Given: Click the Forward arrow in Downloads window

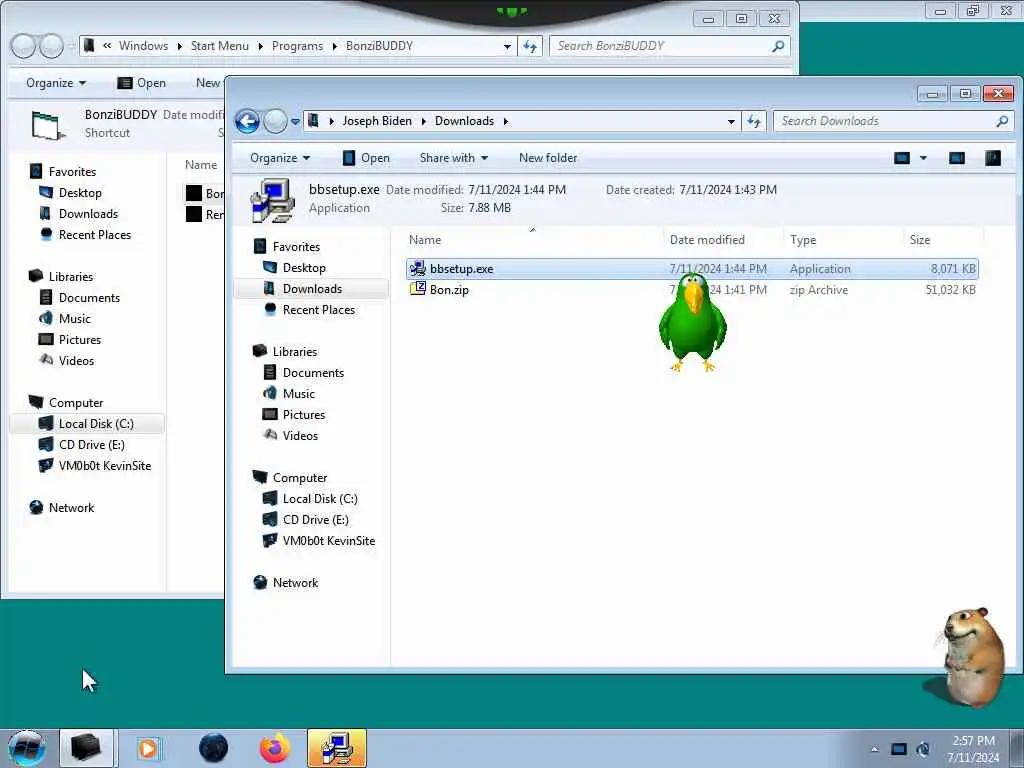Looking at the screenshot, I should coord(276,121).
